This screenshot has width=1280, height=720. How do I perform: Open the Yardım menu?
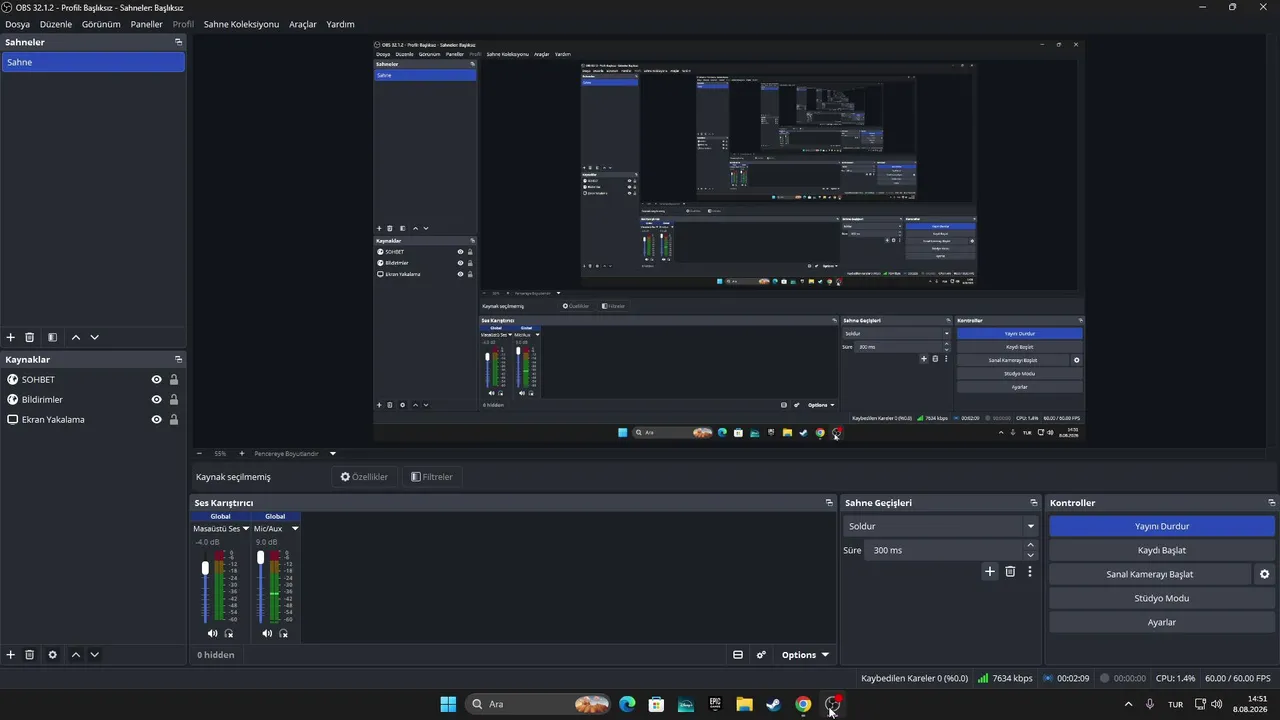tap(340, 24)
